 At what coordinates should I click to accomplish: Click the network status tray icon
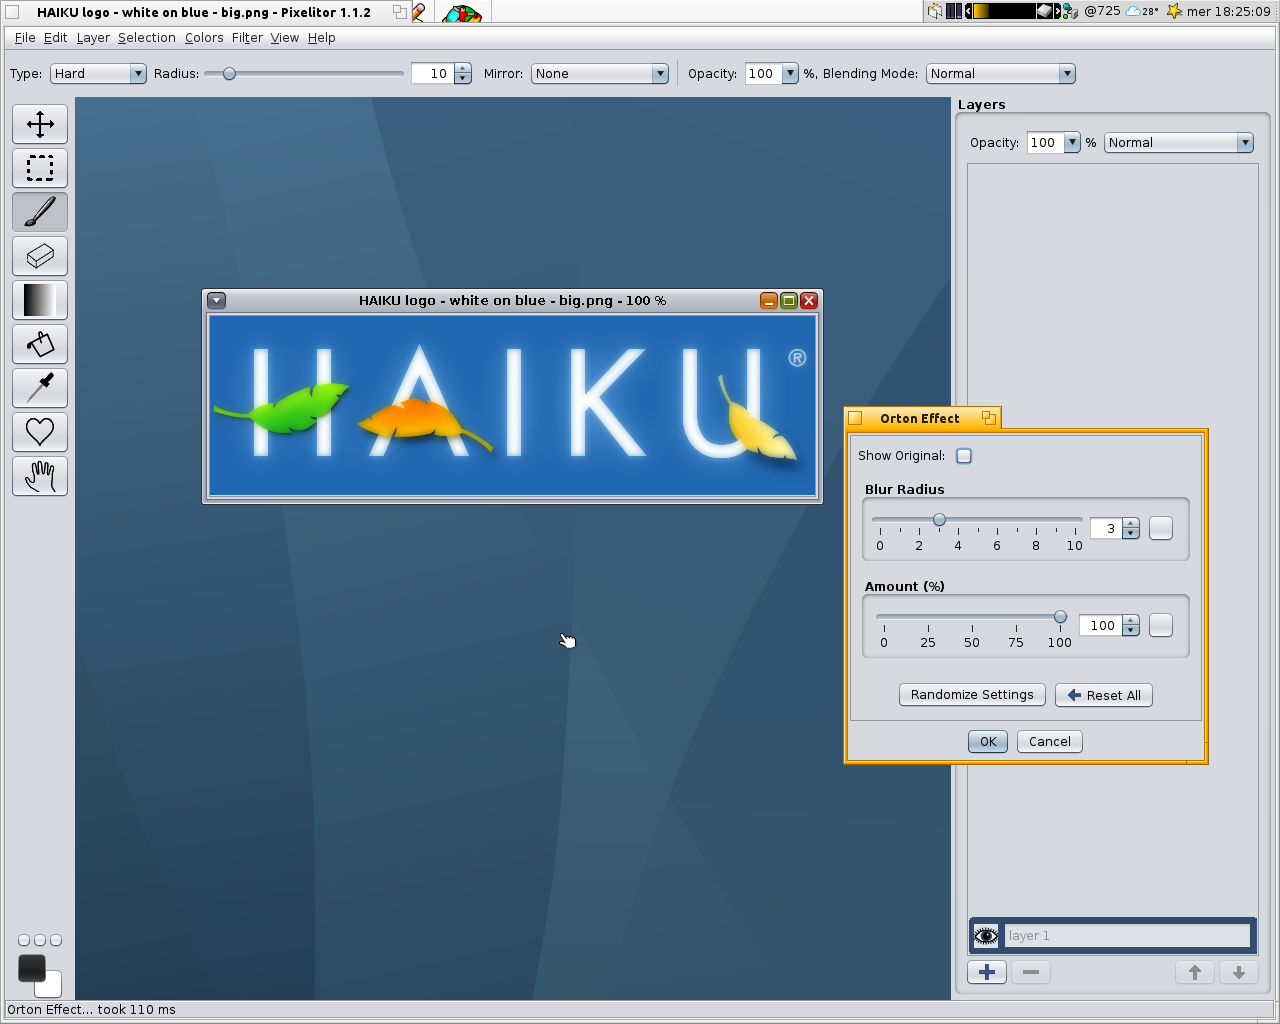click(x=1071, y=11)
